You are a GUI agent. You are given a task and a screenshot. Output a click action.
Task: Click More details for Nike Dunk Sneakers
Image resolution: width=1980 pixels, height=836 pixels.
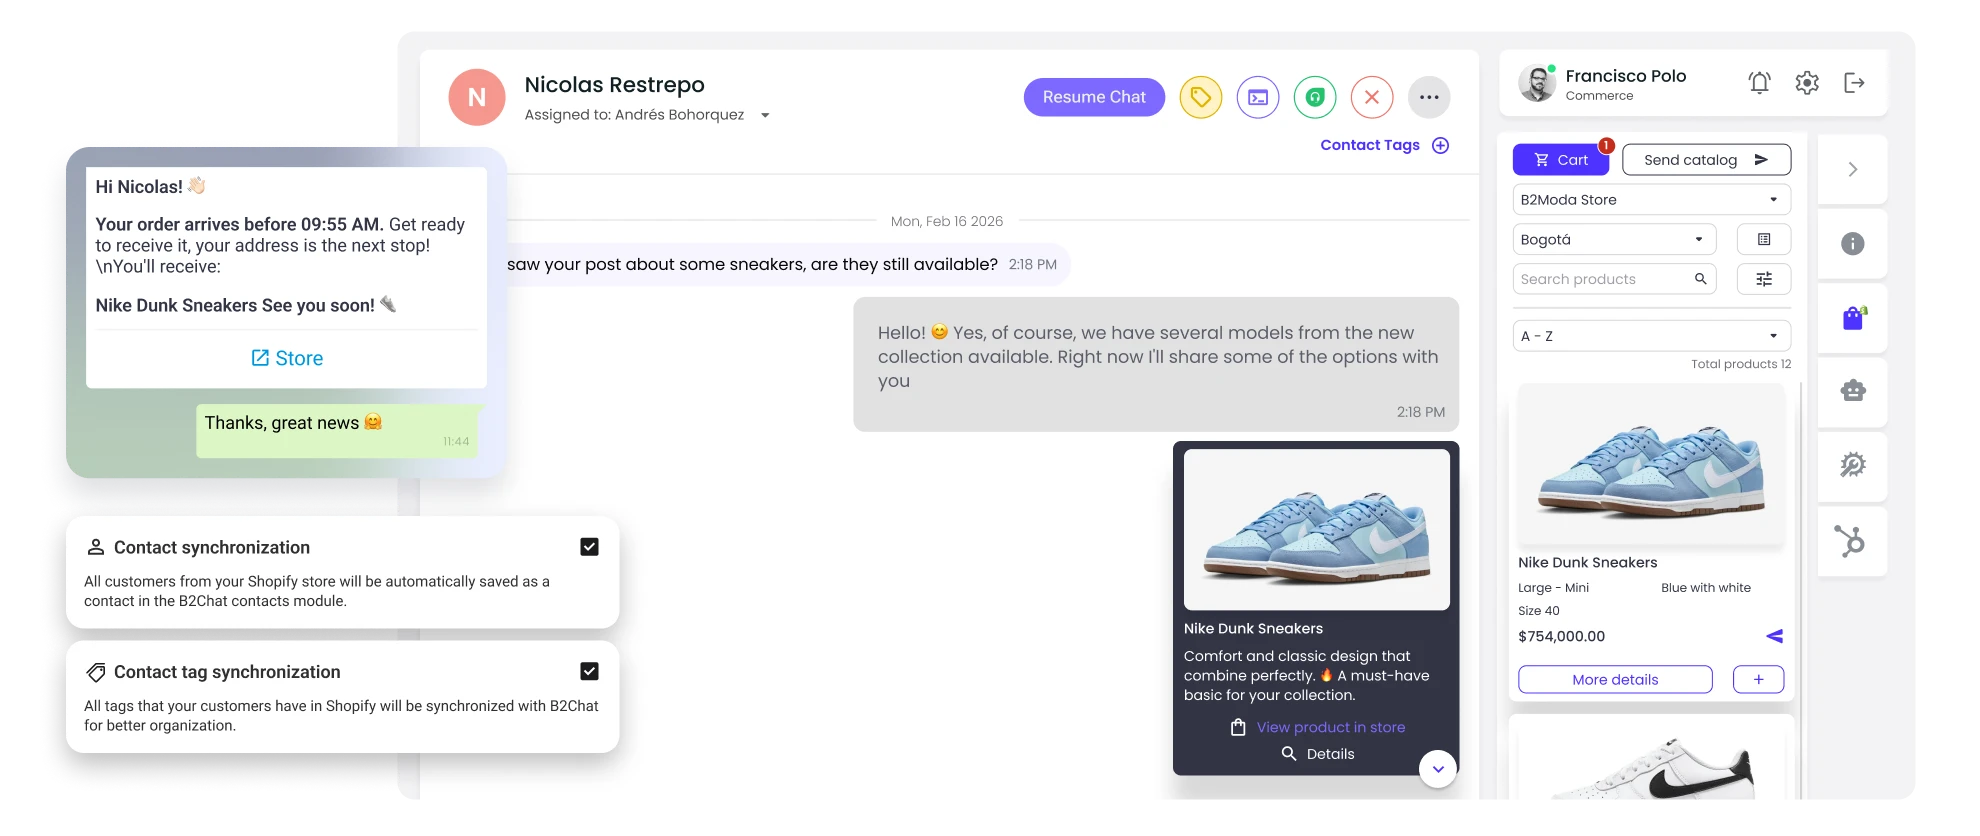[1615, 679]
